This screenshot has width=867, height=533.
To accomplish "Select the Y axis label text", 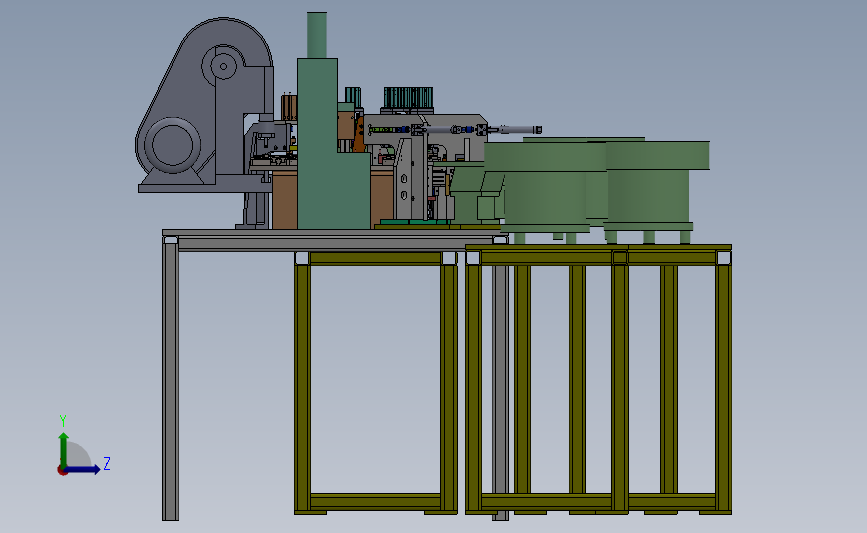I will (x=63, y=421).
